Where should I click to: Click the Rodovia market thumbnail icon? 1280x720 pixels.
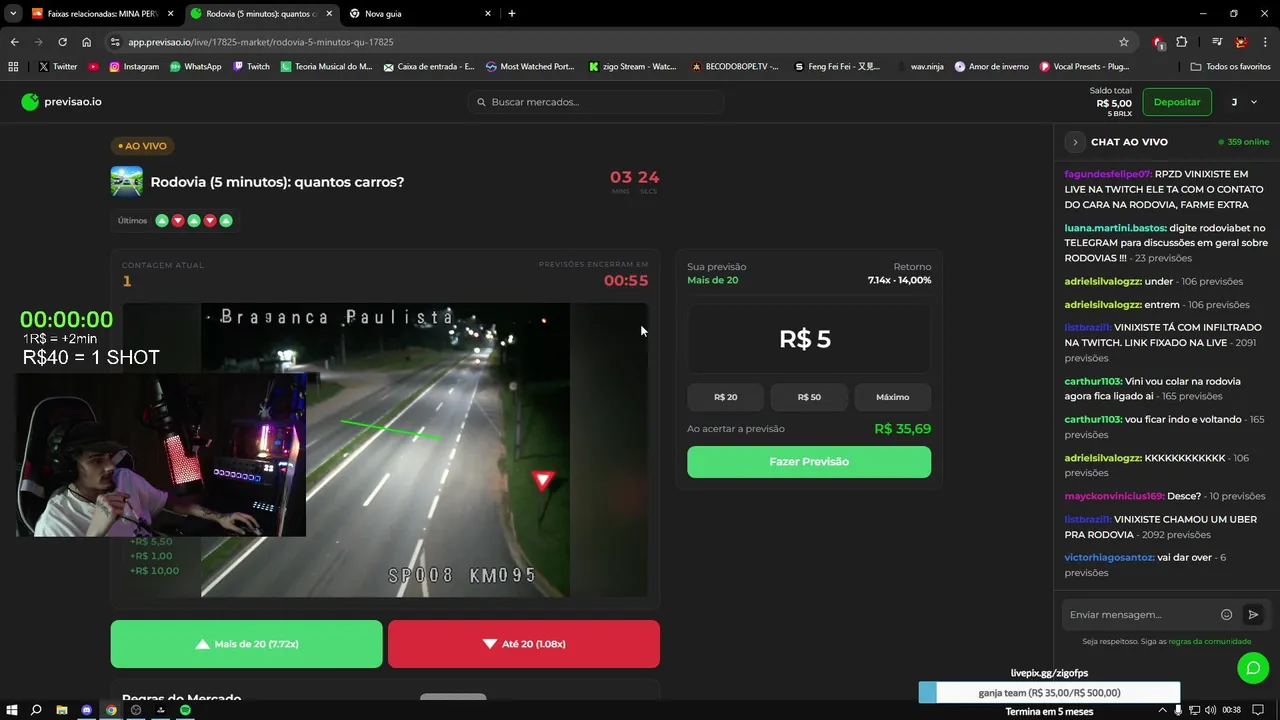pyautogui.click(x=127, y=182)
